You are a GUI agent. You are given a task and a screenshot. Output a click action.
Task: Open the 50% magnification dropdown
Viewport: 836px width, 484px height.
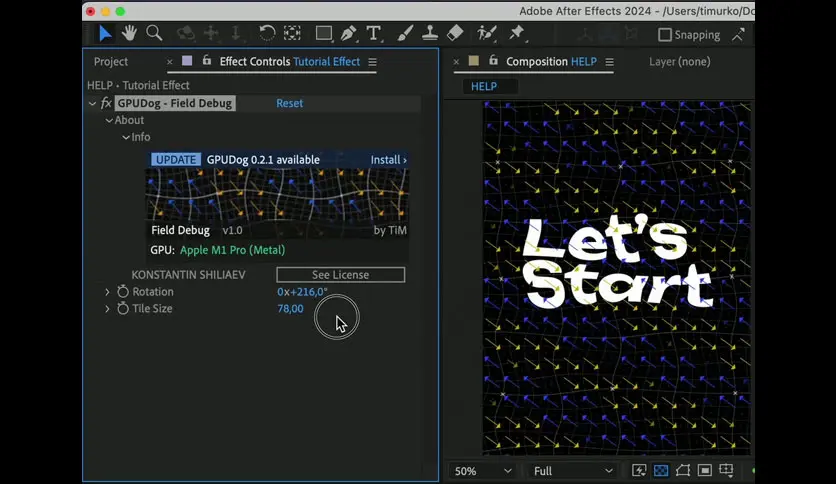tap(483, 471)
